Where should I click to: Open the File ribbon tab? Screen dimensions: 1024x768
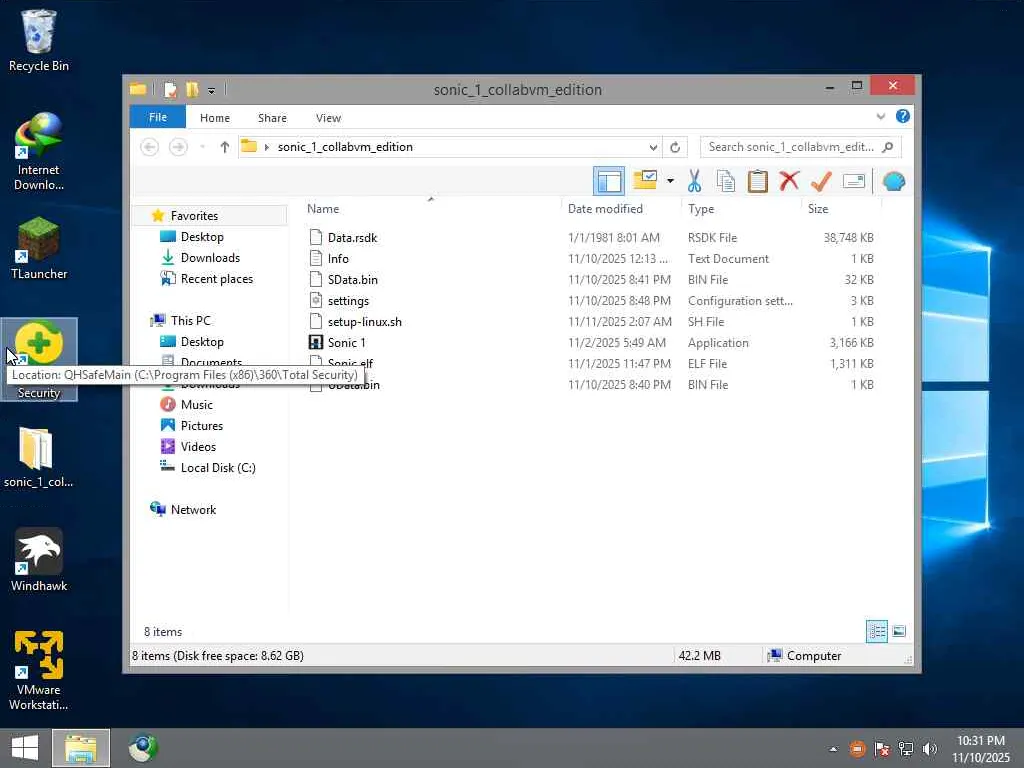click(157, 118)
